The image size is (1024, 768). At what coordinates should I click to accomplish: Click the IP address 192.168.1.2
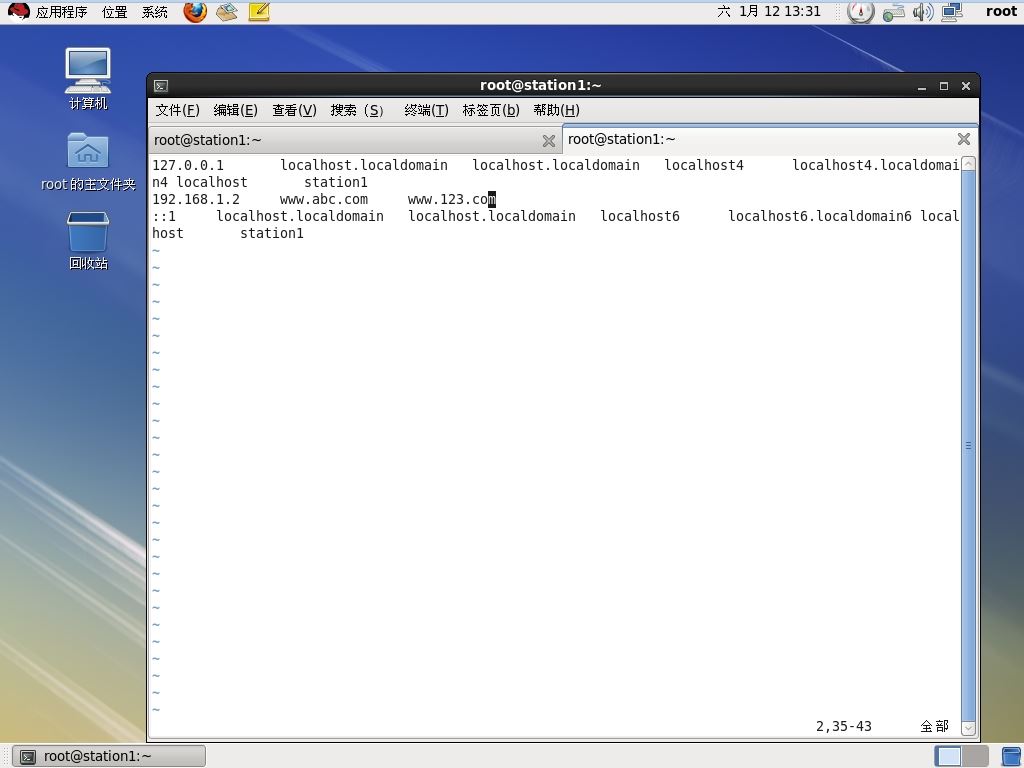[196, 199]
